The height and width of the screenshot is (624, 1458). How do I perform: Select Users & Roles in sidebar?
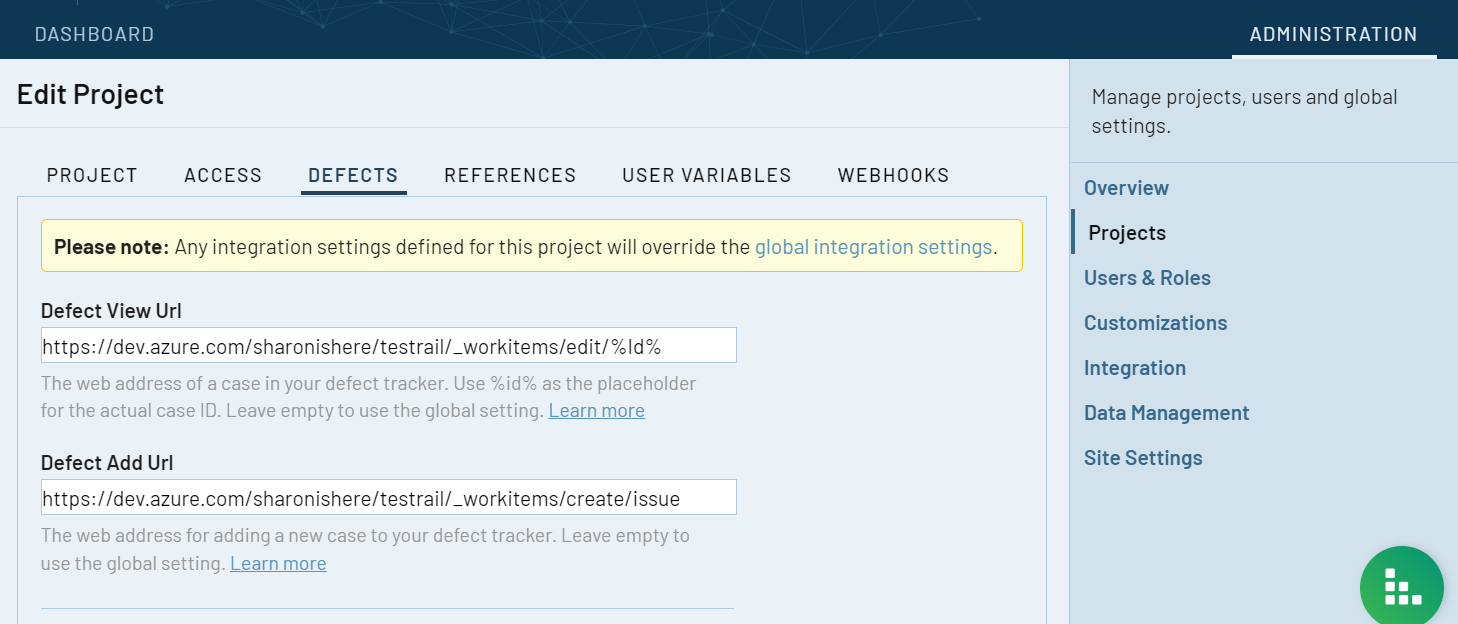tap(1147, 278)
